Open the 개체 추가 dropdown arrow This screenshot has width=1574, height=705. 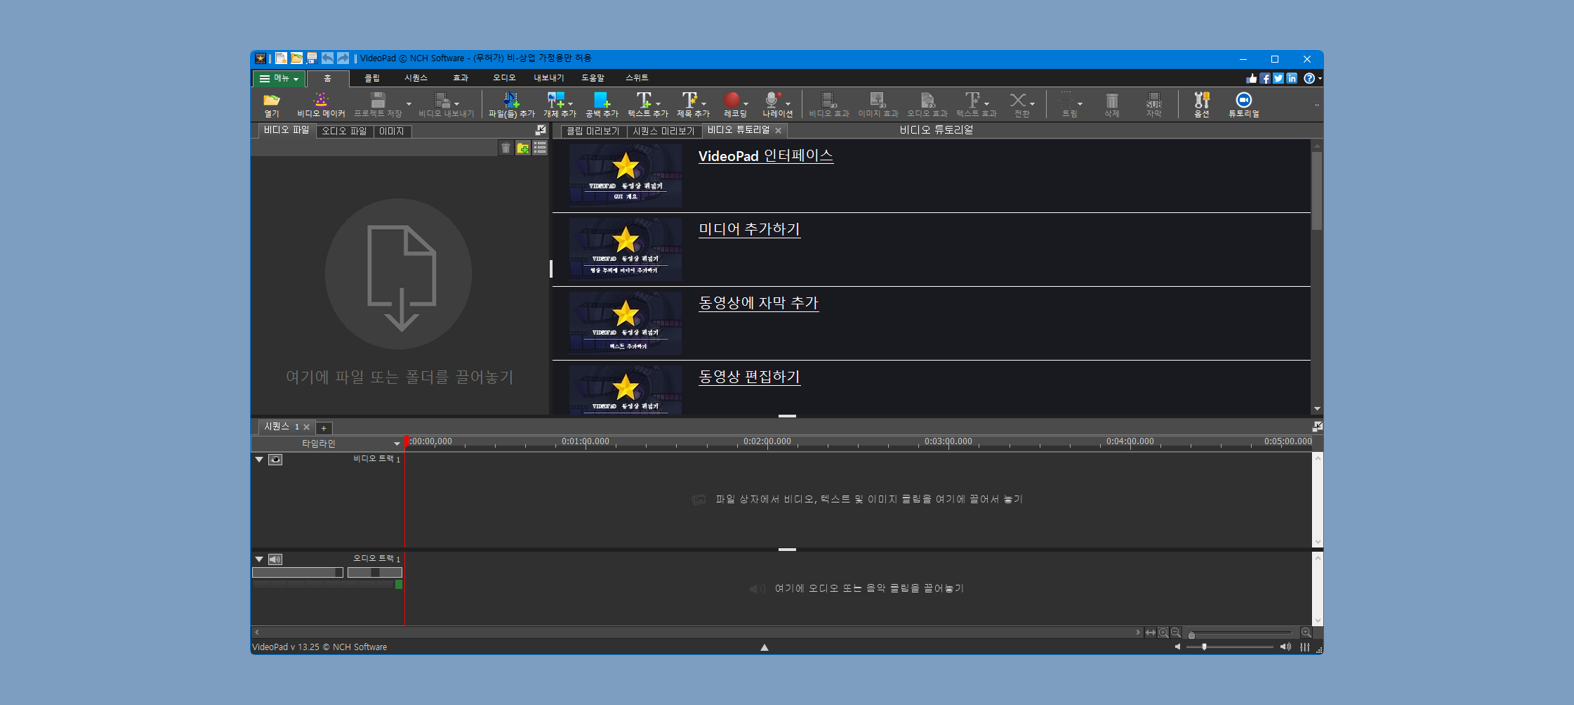pyautogui.click(x=571, y=104)
